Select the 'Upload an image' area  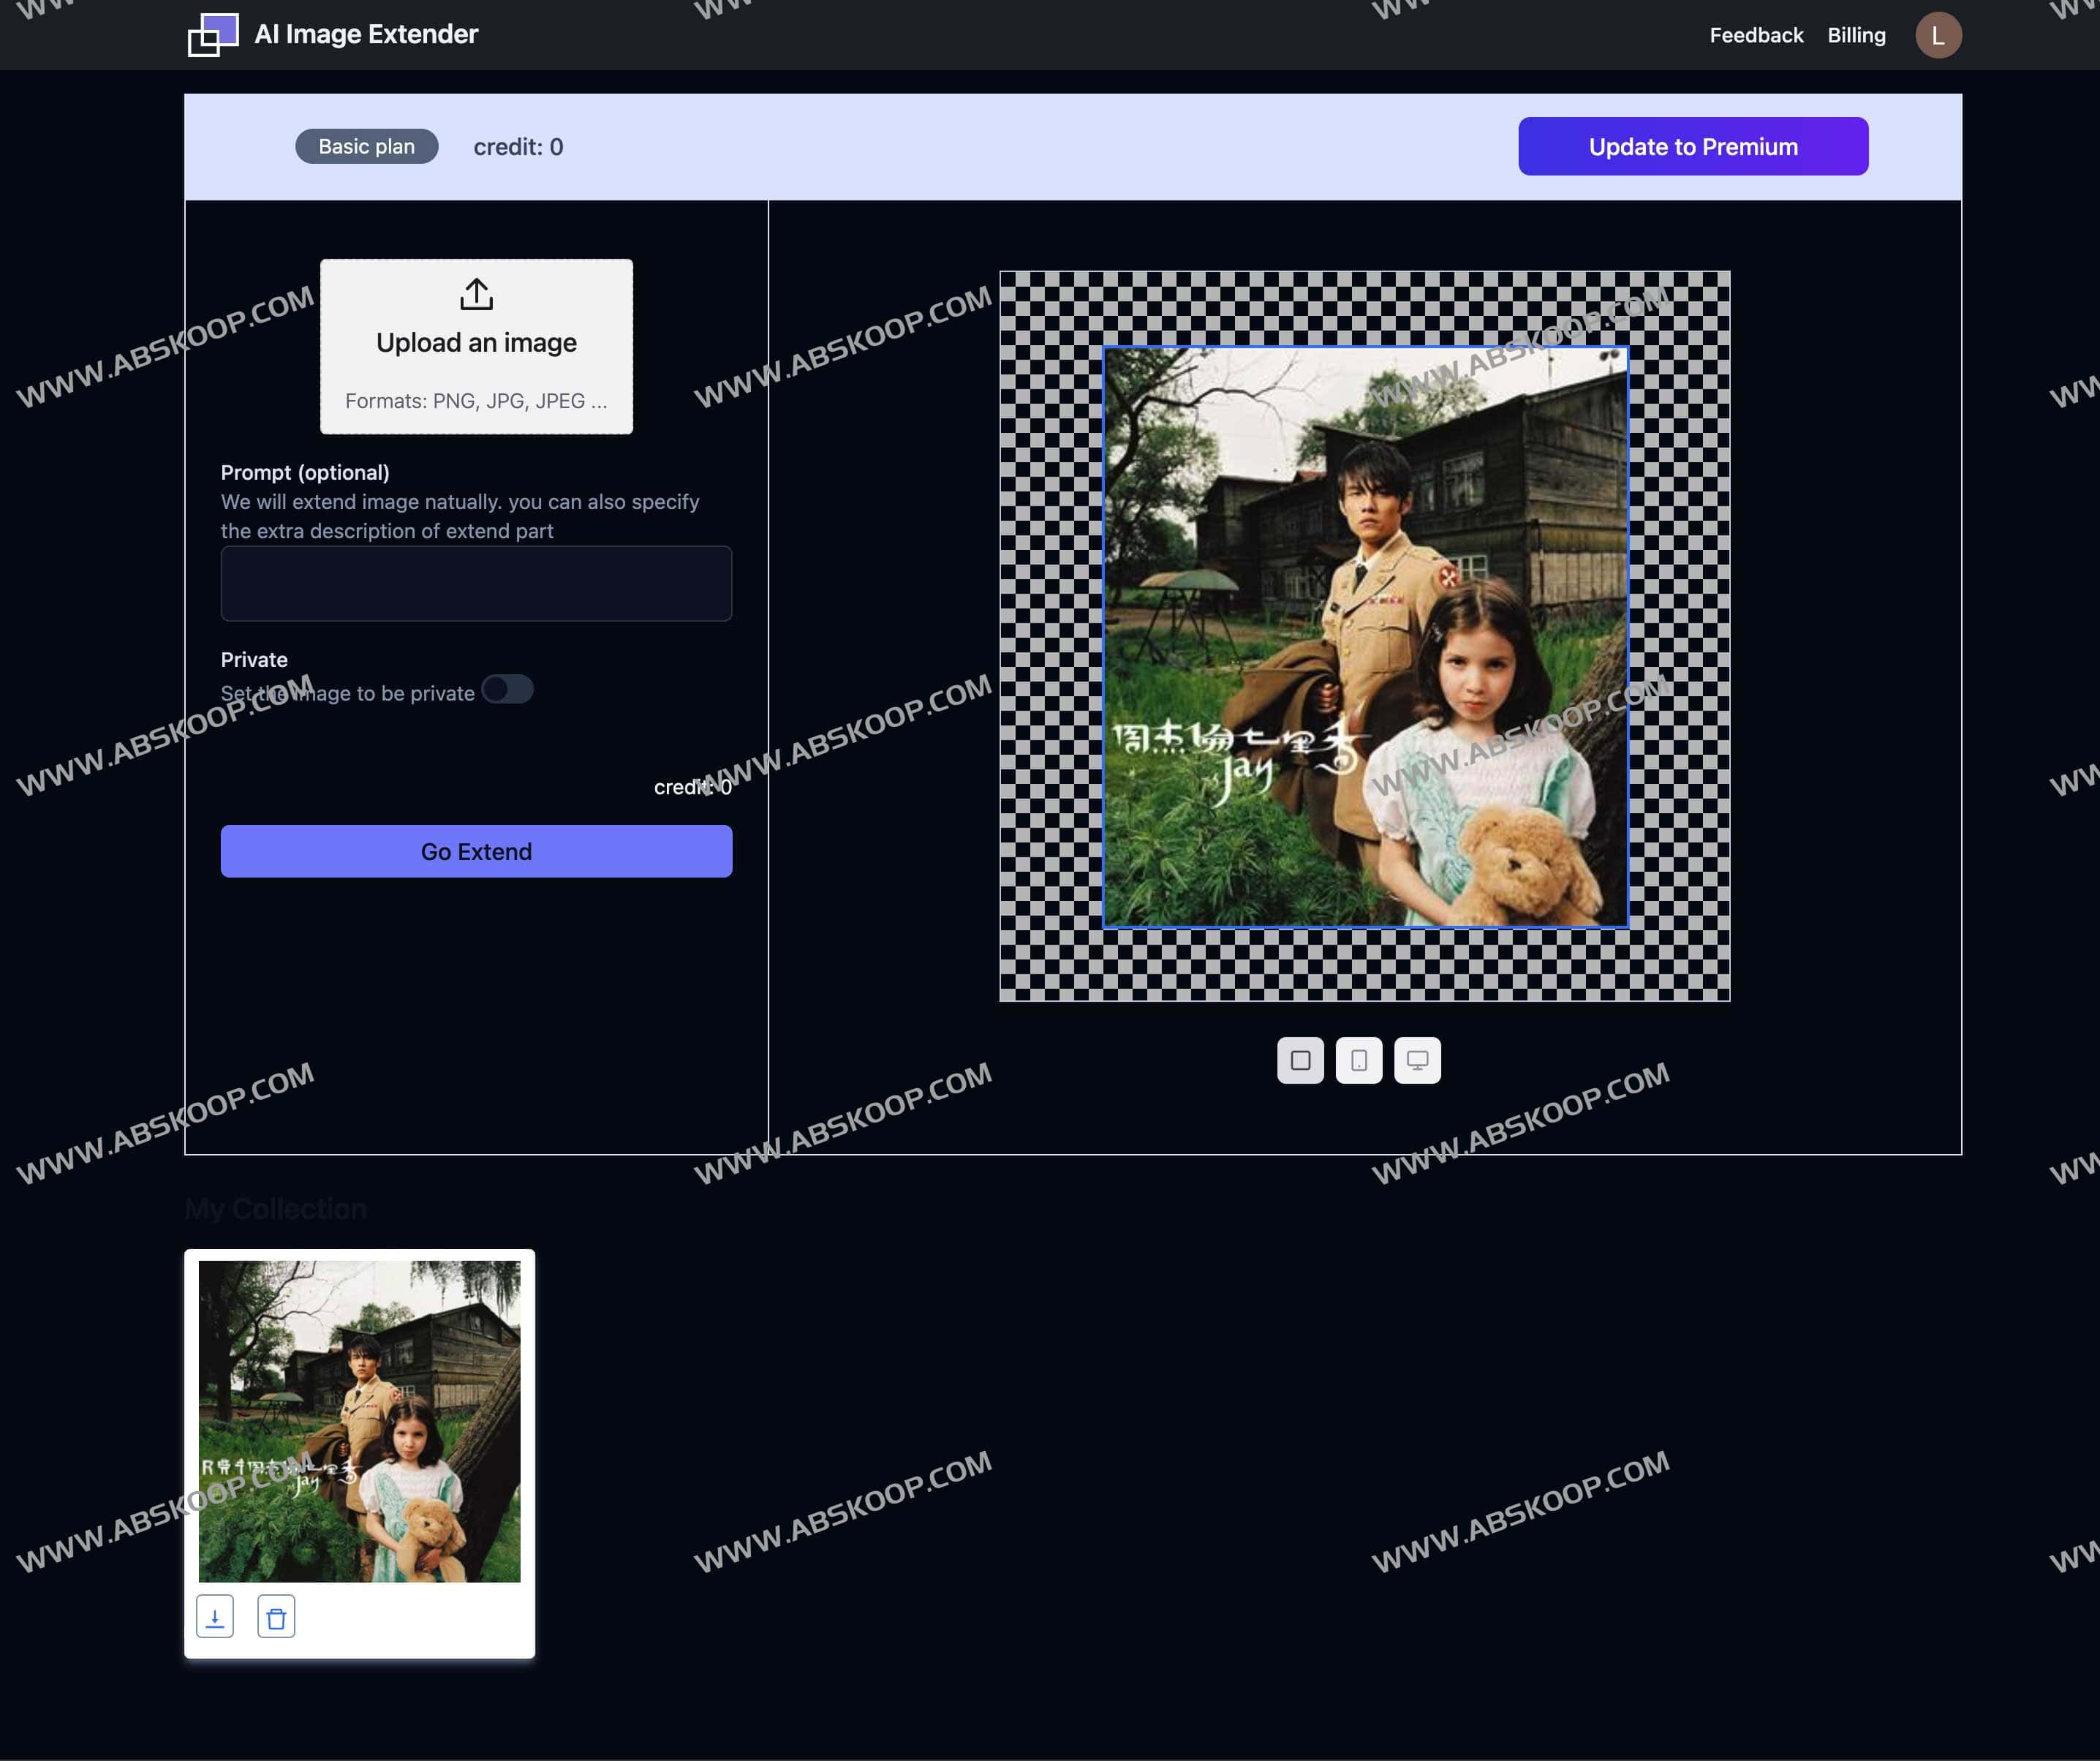click(476, 345)
